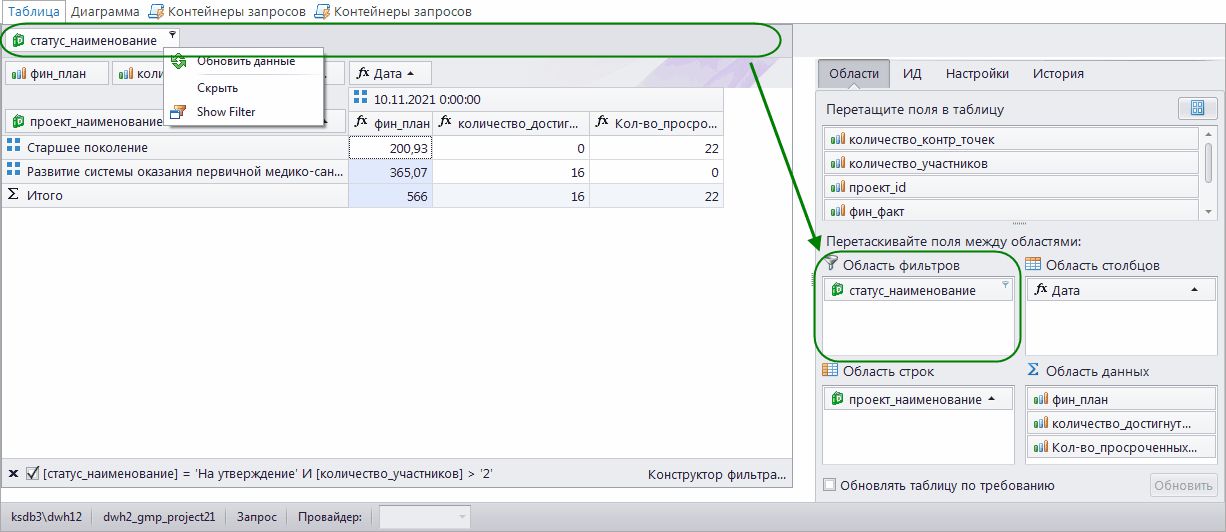Enable Обновлять таблицу по требованию checkbox
Screen dimensions: 1226x532
click(x=829, y=486)
